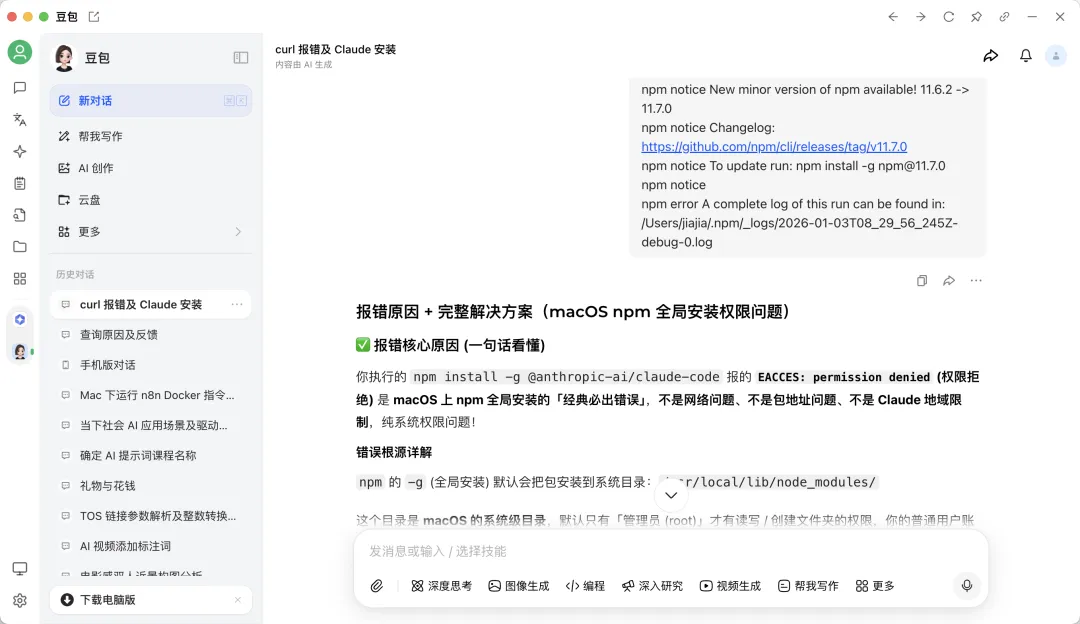Open the user account avatar at top right
This screenshot has width=1080, height=624.
point(1055,56)
